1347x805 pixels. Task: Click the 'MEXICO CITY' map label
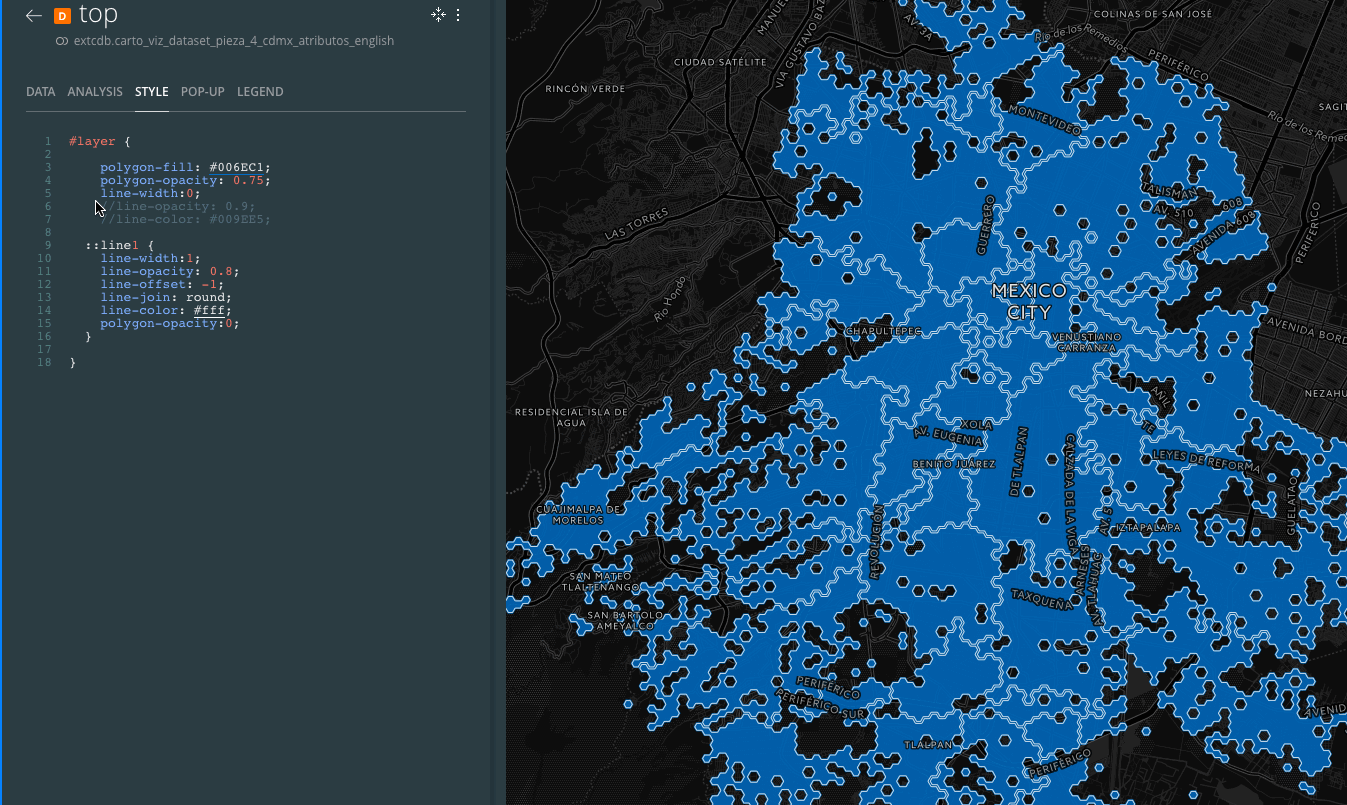click(1029, 301)
